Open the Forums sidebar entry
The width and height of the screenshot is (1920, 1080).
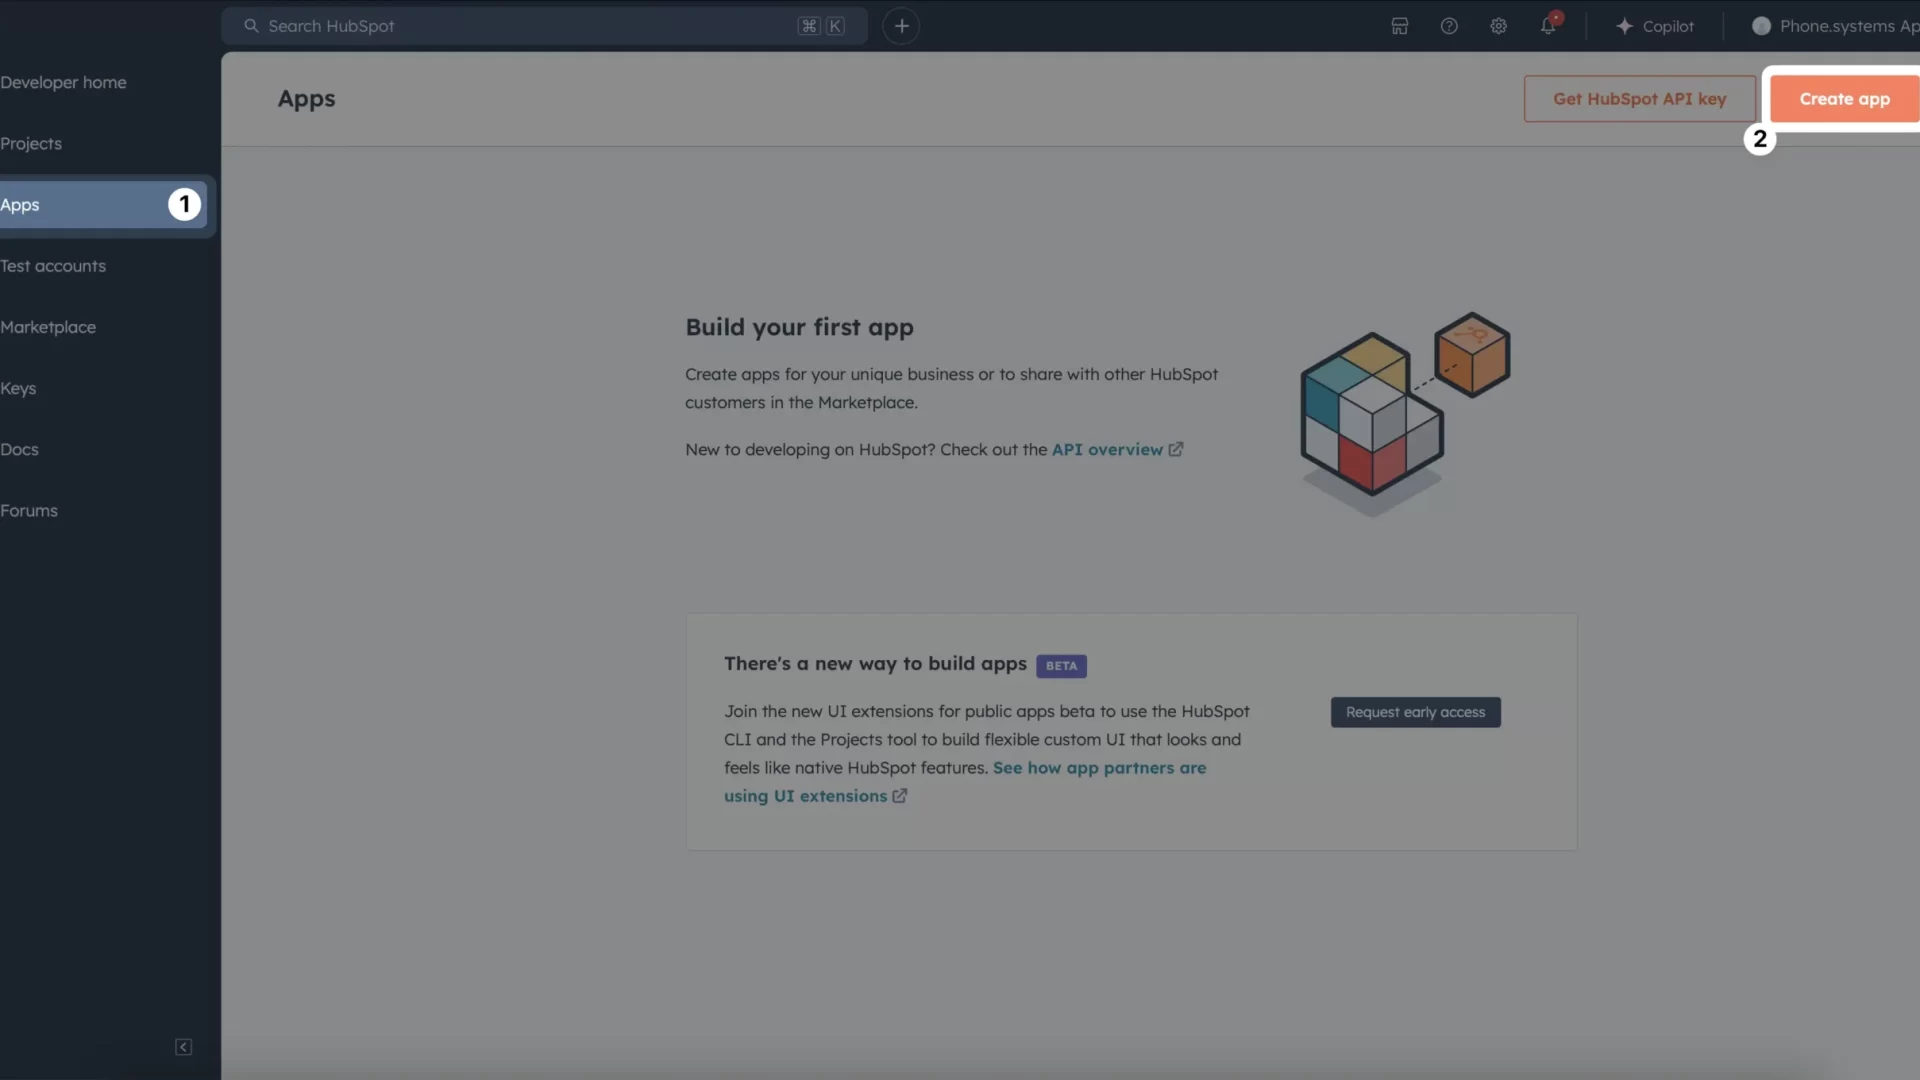(x=29, y=510)
